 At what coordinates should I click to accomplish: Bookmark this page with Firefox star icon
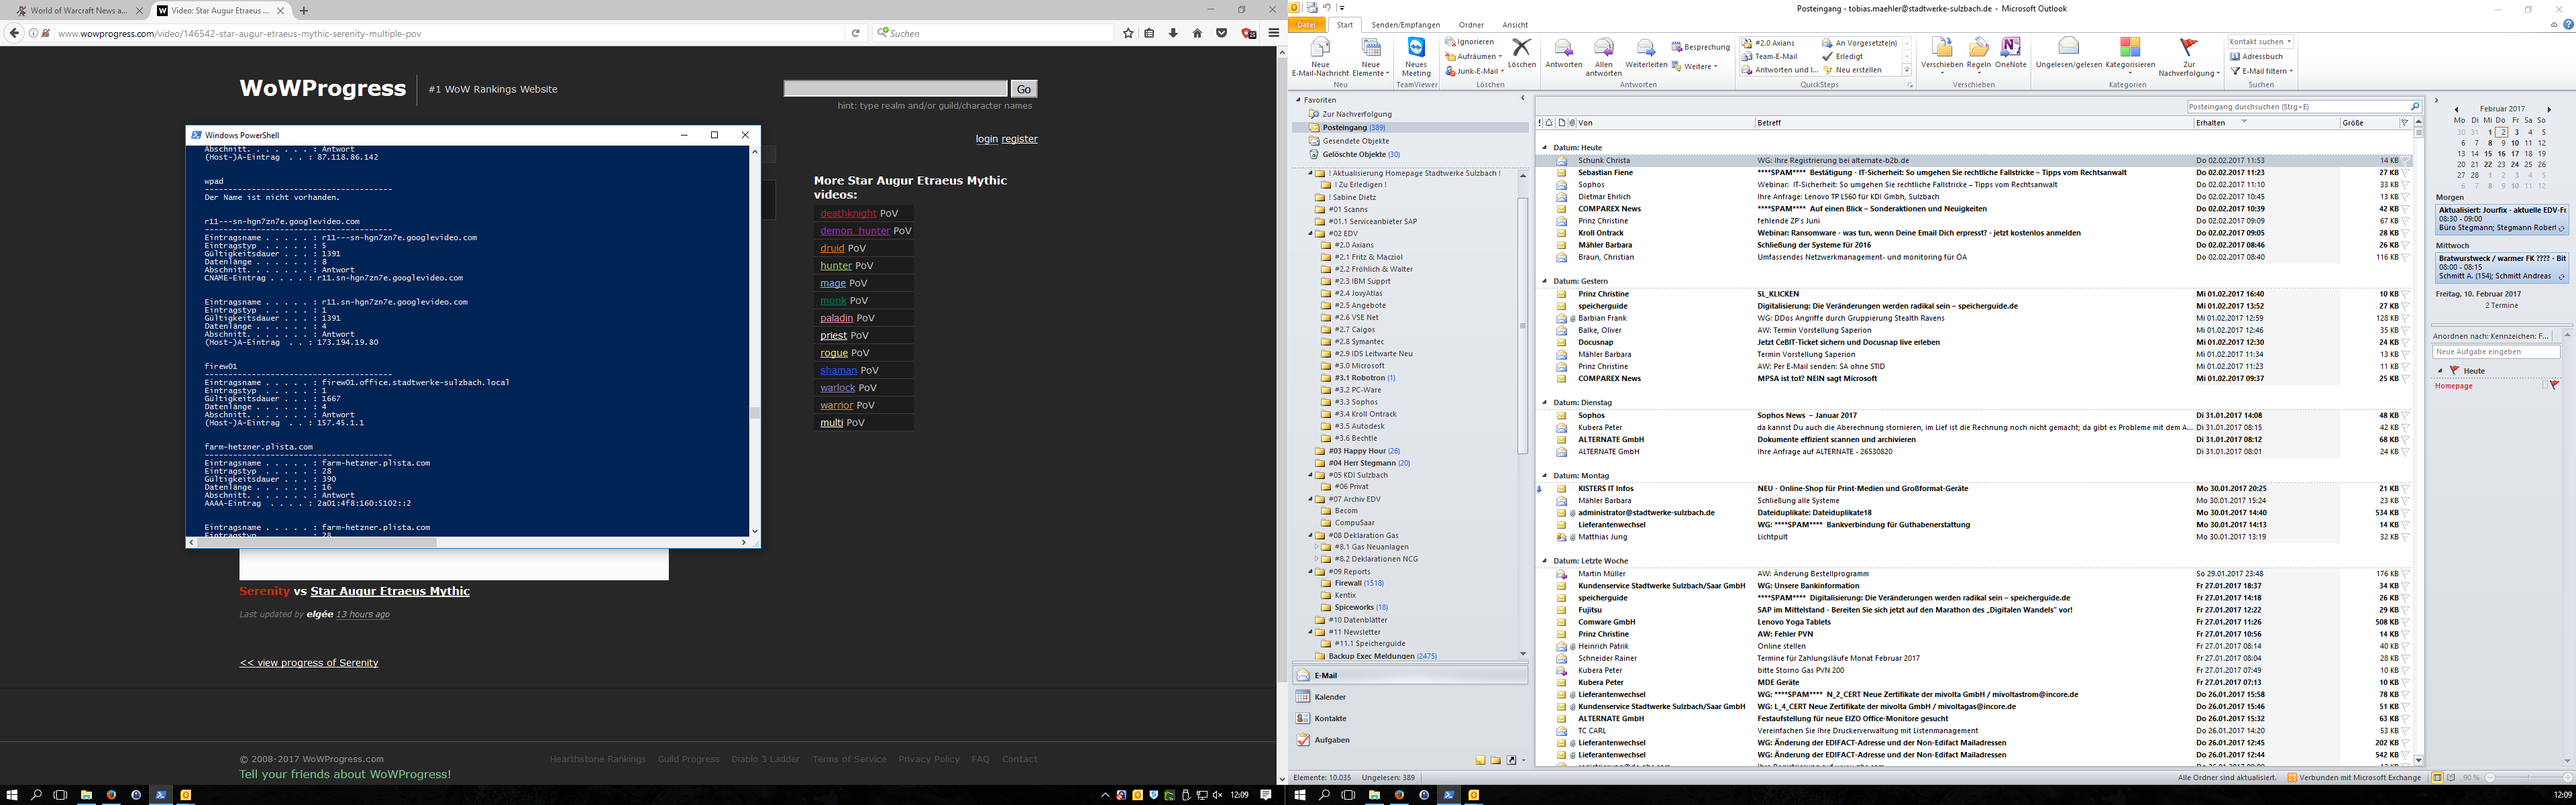pos(1128,33)
